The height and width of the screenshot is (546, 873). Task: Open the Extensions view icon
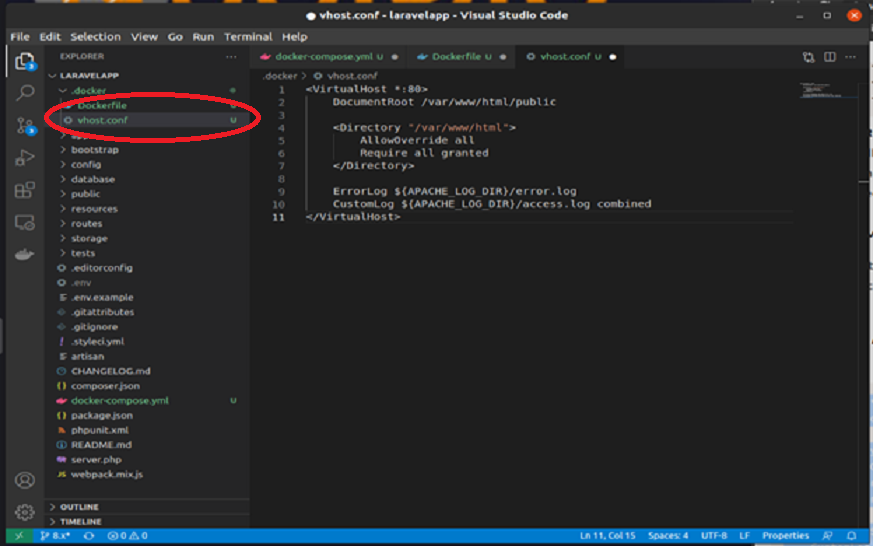tap(24, 190)
